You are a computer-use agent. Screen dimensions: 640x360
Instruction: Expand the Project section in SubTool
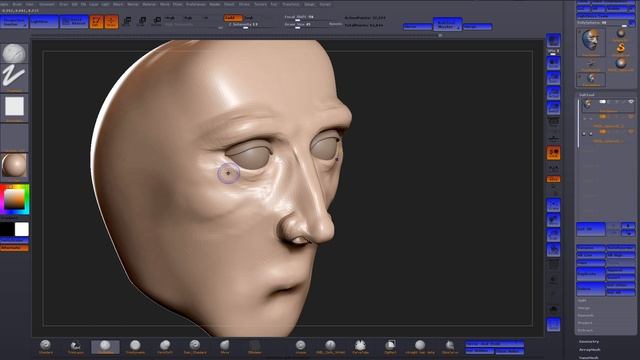click(x=584, y=323)
